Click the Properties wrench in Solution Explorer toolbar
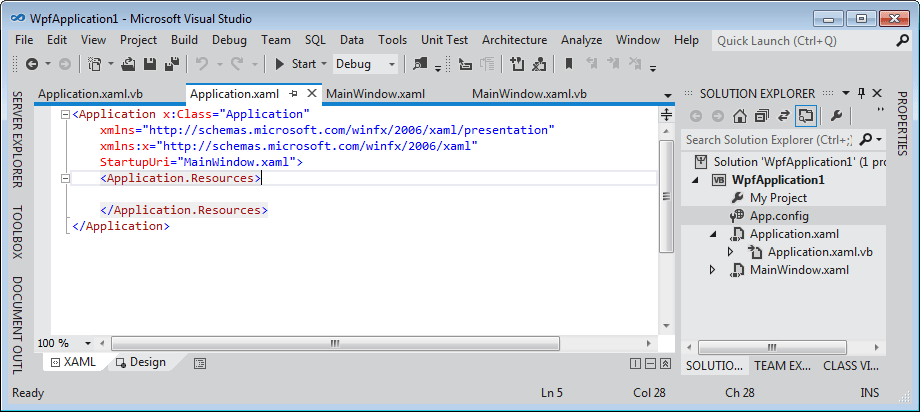This screenshot has width=920, height=412. click(x=837, y=116)
